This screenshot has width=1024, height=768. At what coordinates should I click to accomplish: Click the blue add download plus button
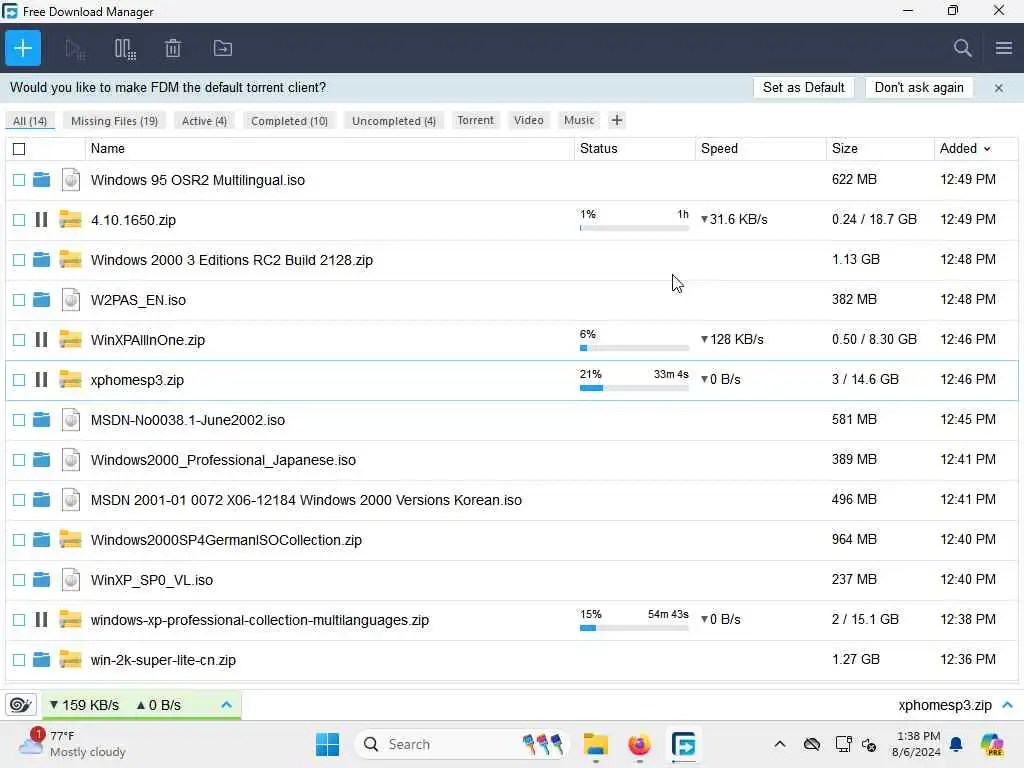point(23,48)
